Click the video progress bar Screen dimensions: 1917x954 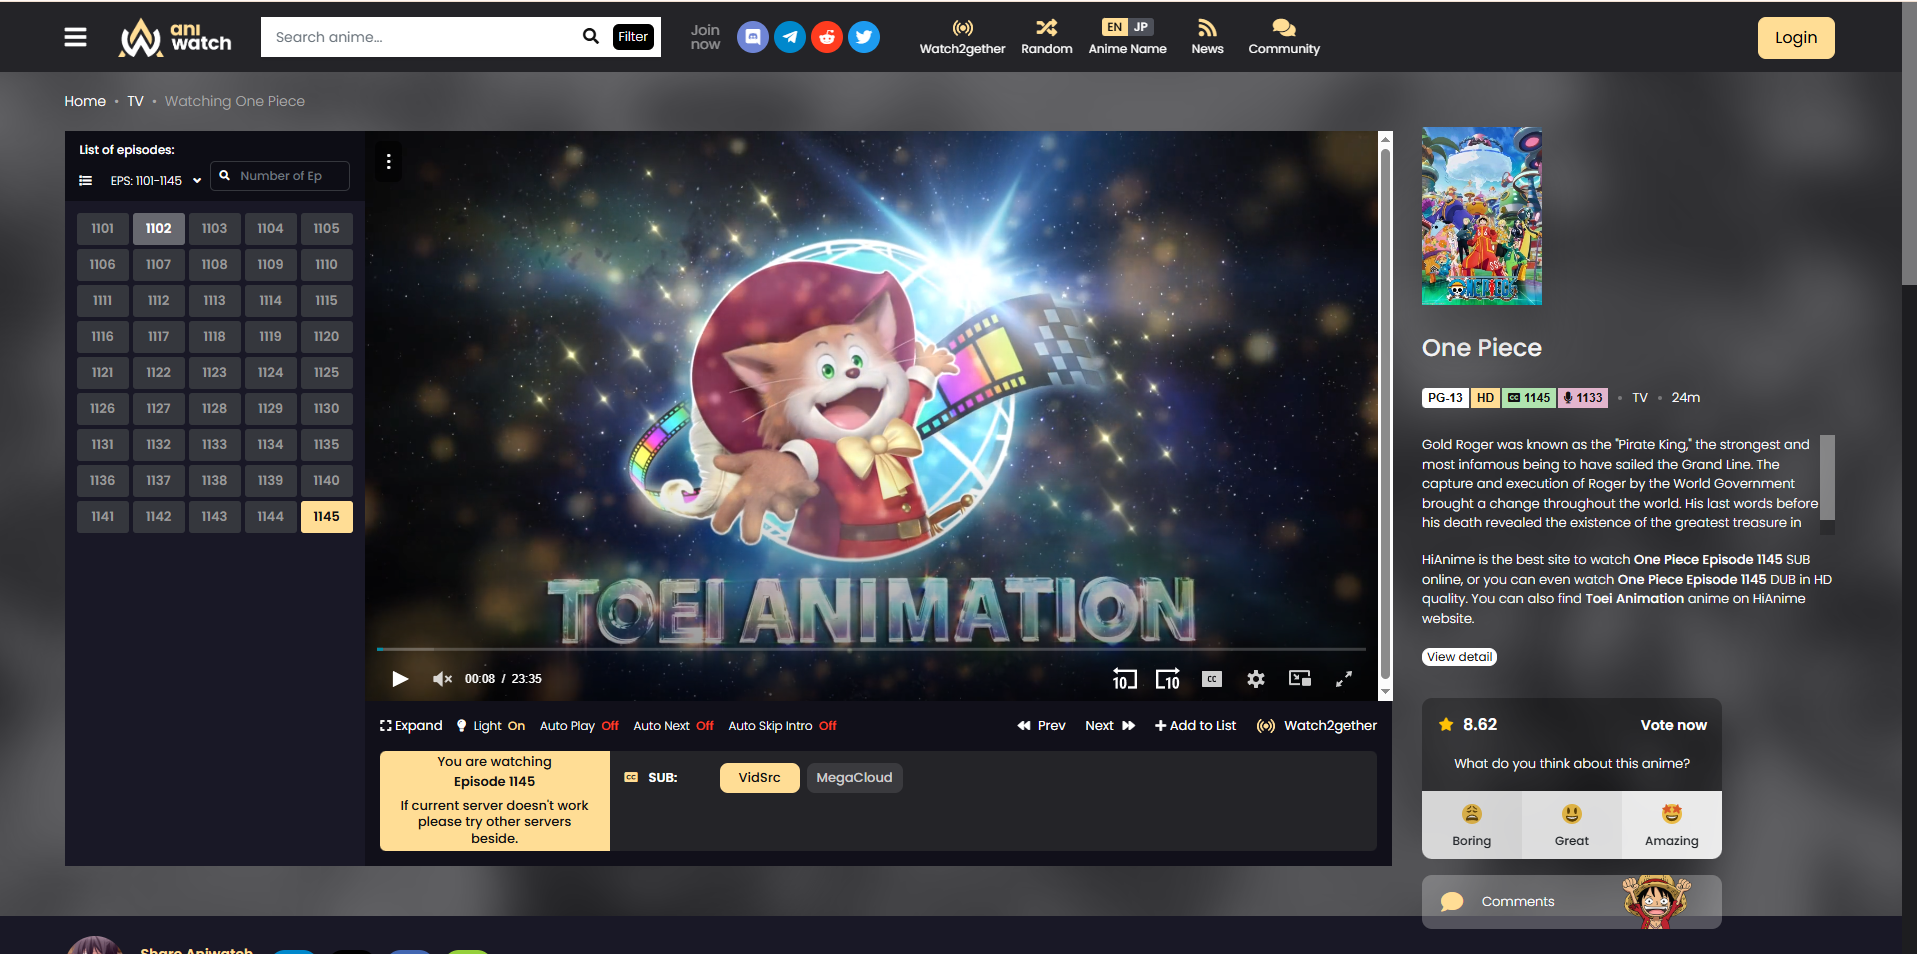click(x=870, y=649)
